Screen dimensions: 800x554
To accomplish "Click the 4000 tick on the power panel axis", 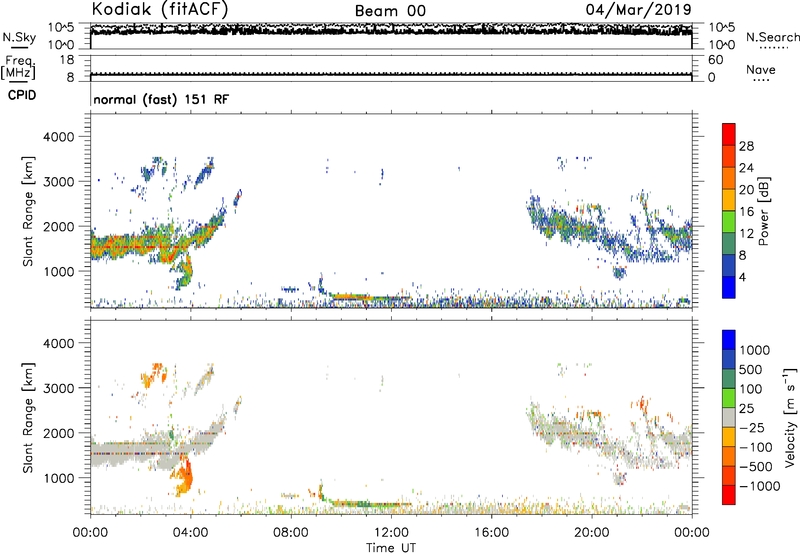I will pos(59,137).
